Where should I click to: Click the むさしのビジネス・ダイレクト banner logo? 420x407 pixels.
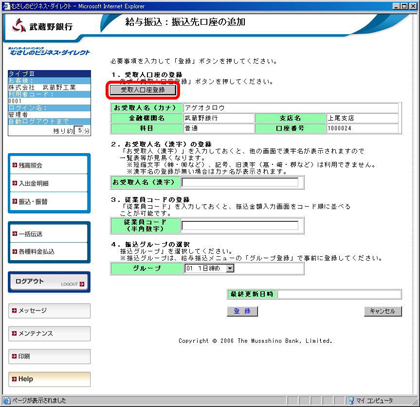(49, 51)
